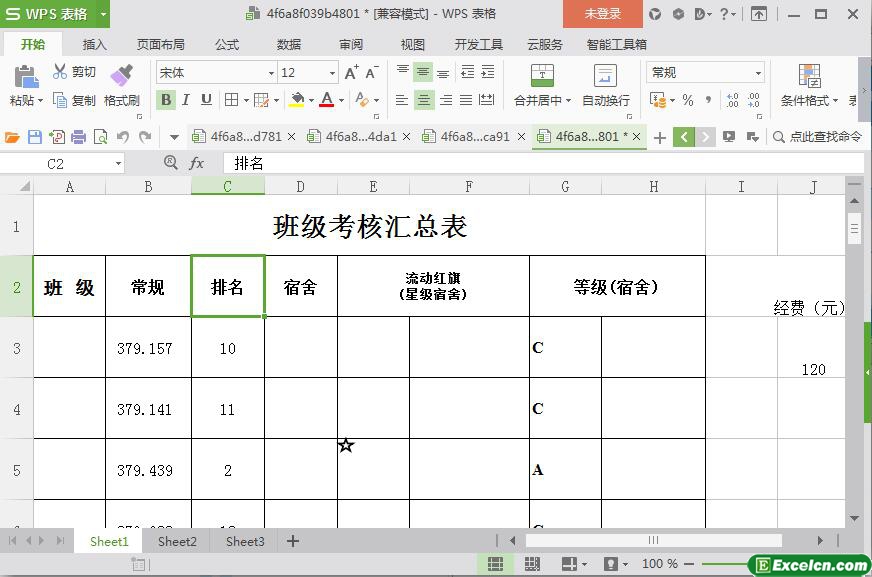Open the Sheet2 worksheet tab
872x577 pixels.
click(x=177, y=541)
